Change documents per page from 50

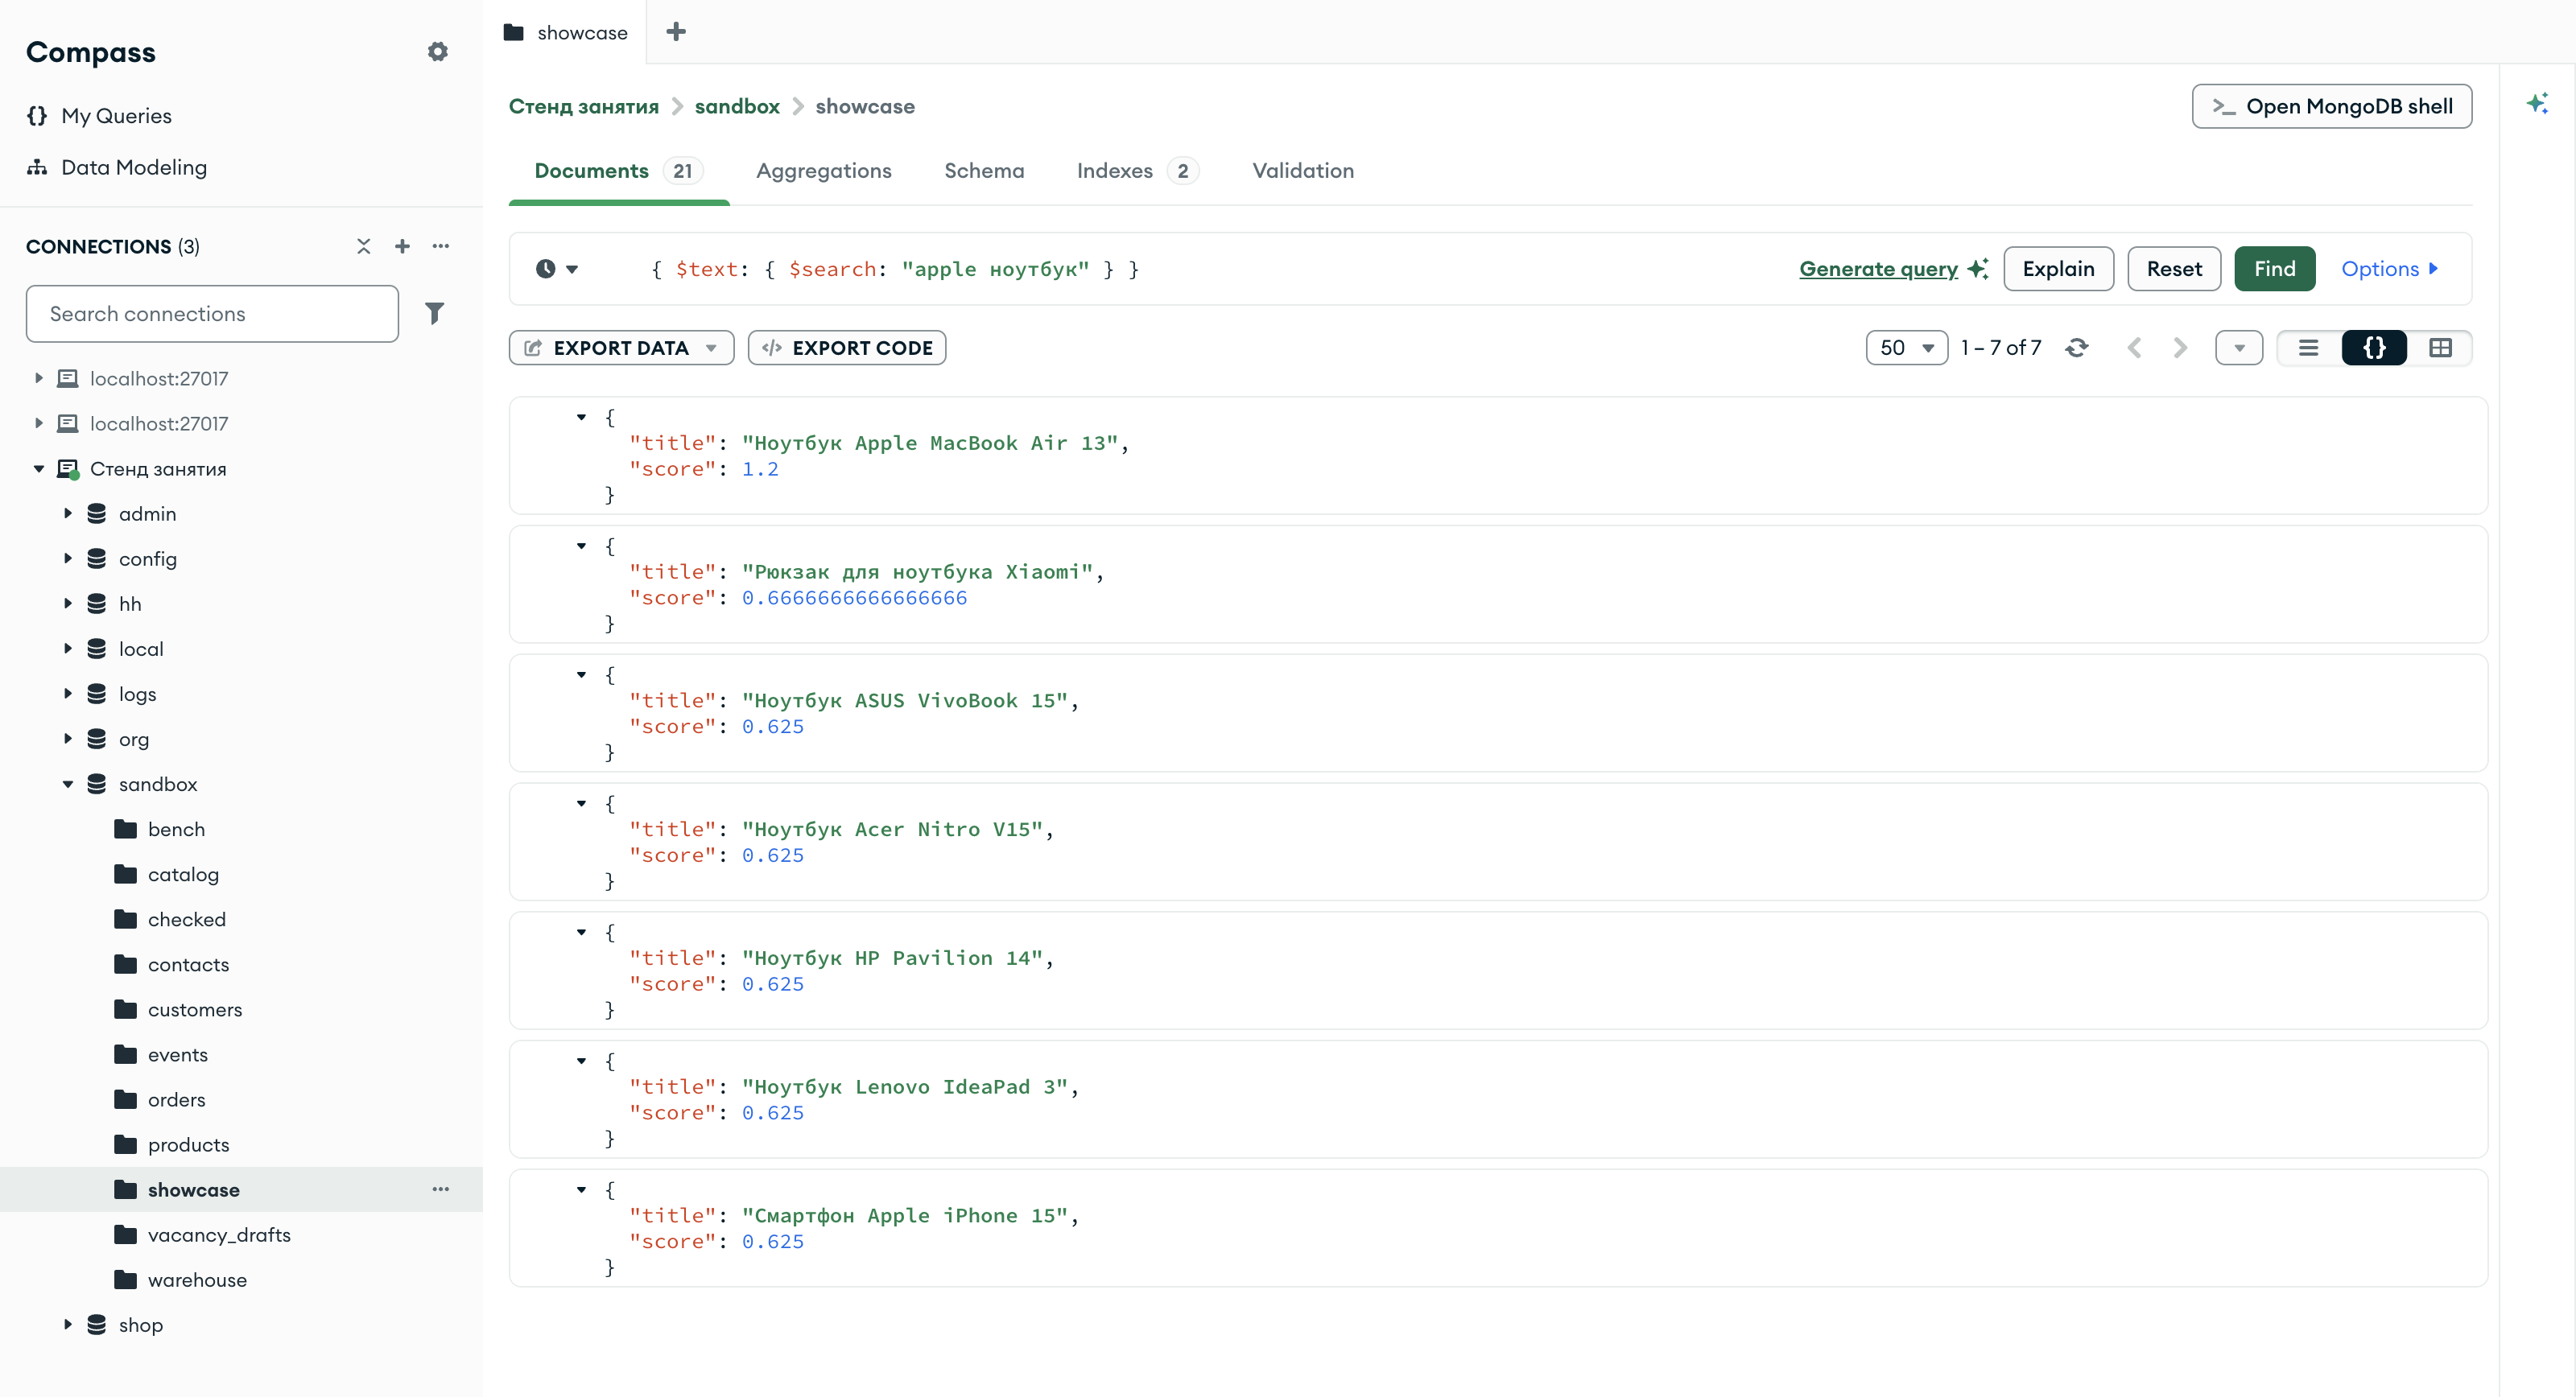point(1906,348)
